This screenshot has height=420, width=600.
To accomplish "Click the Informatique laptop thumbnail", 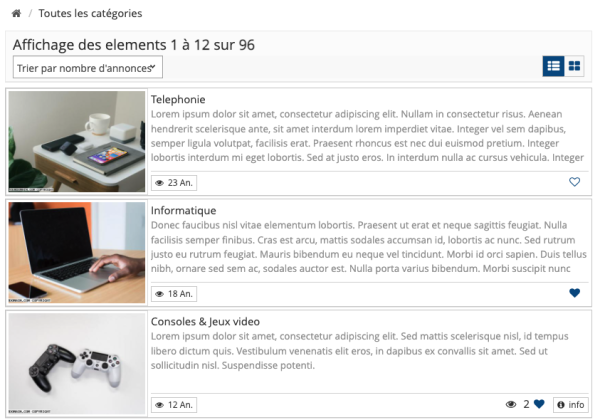I will (x=77, y=252).
